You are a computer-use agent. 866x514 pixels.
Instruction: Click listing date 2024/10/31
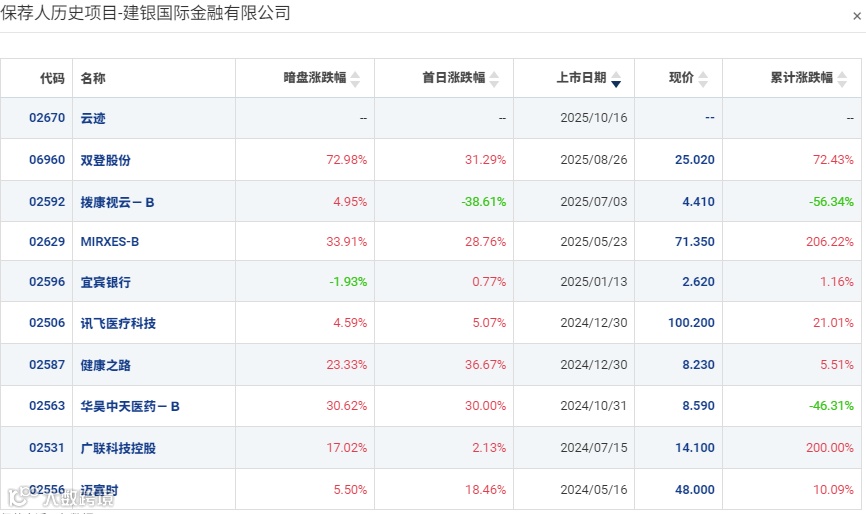594,405
